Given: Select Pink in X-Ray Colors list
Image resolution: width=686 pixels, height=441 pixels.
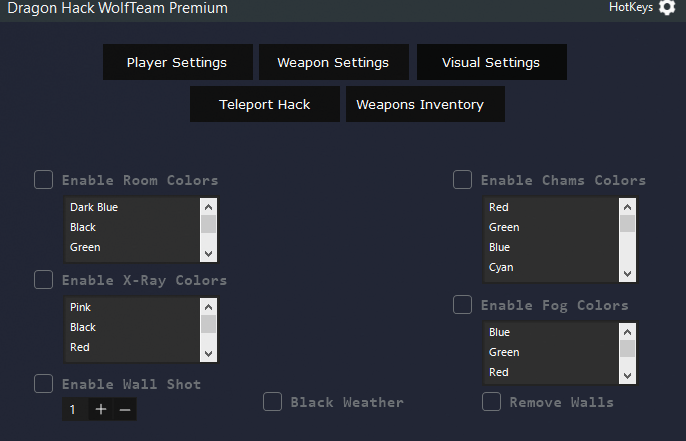Looking at the screenshot, I should point(132,307).
